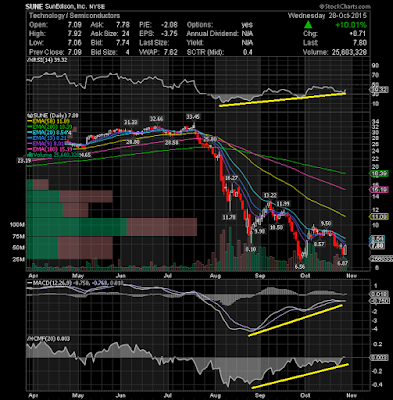Click the Jul label under the price chart
The image size is (393, 400).
tap(168, 276)
